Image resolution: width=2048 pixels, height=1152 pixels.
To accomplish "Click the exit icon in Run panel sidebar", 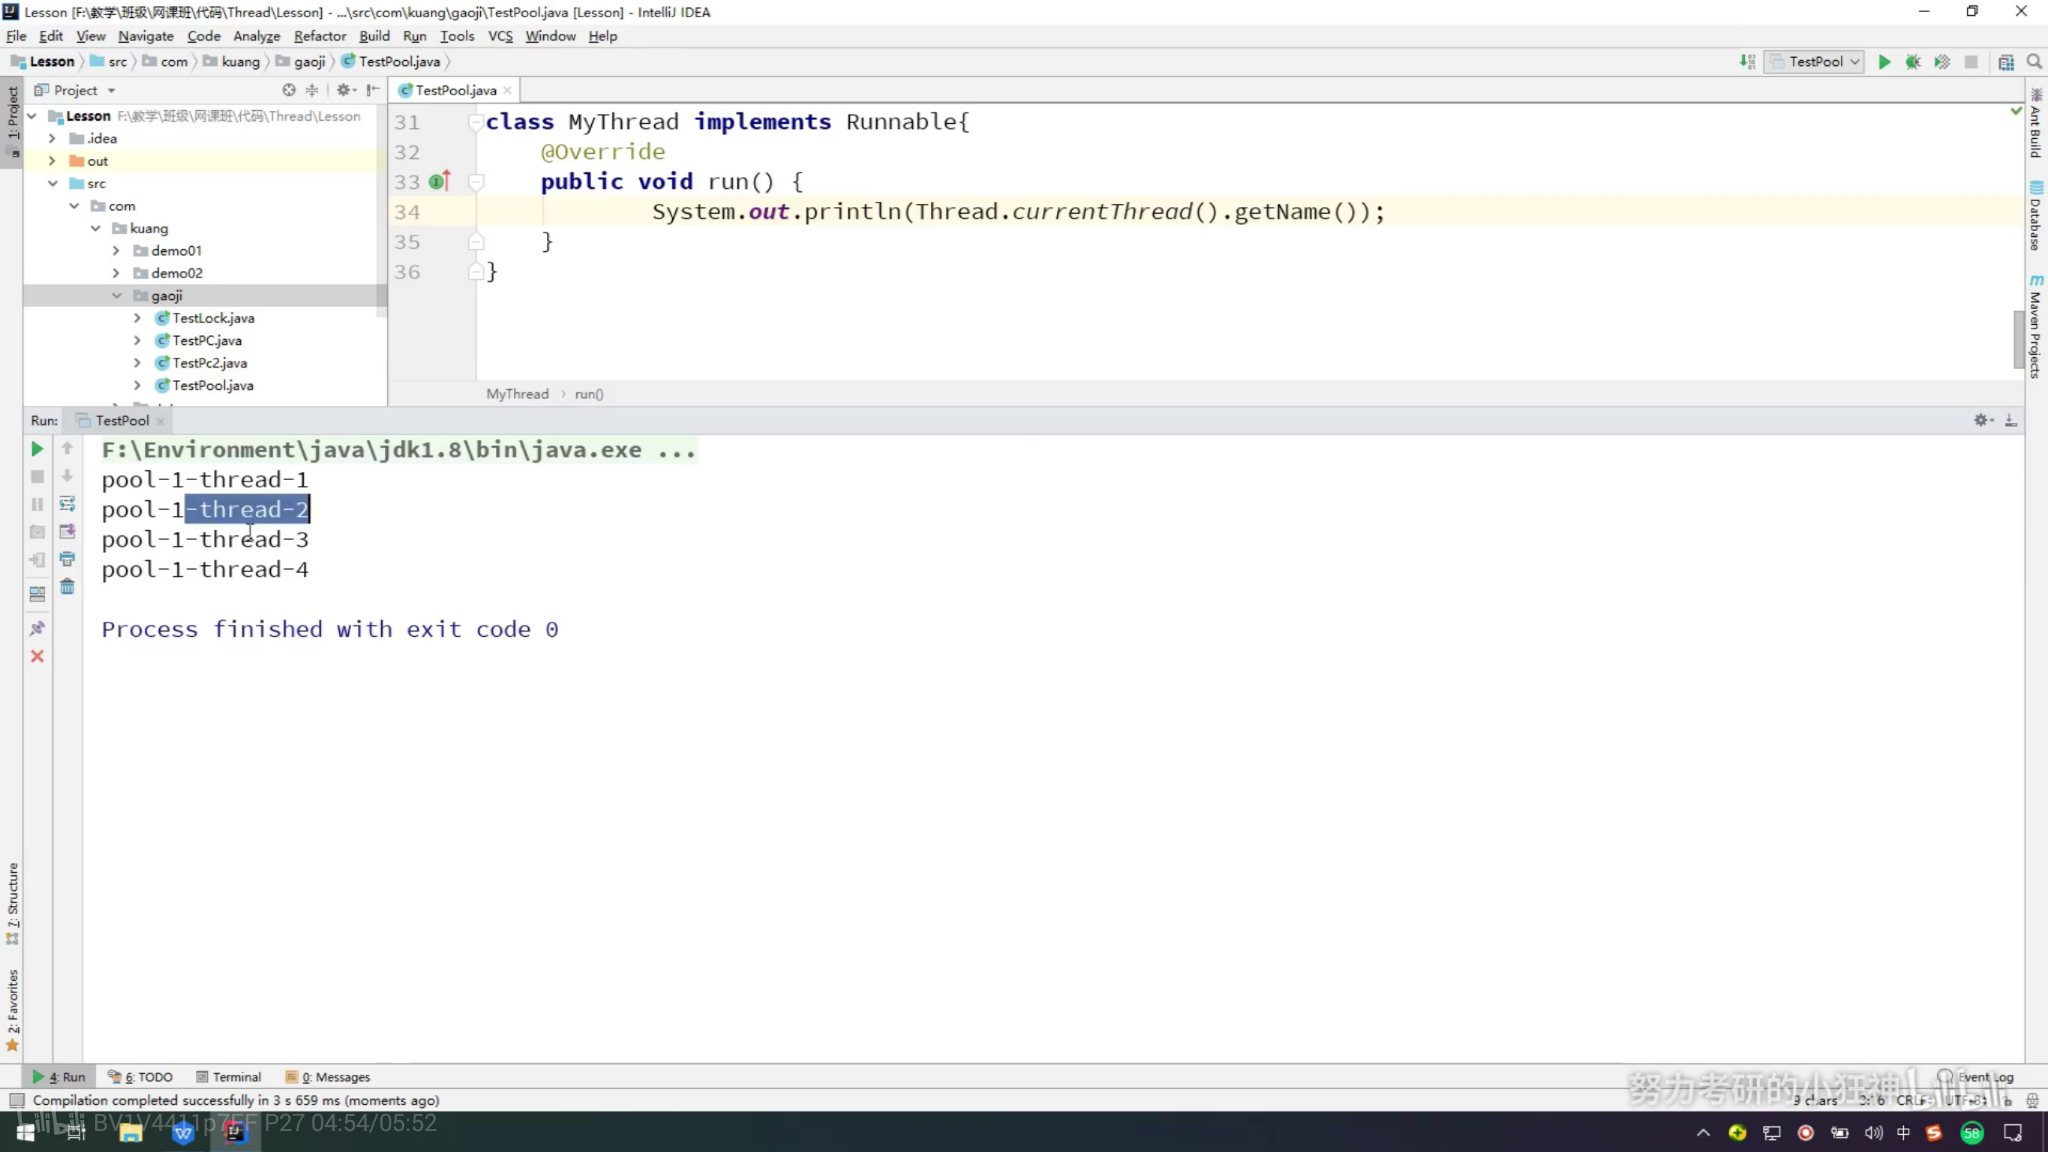I will pyautogui.click(x=37, y=560).
